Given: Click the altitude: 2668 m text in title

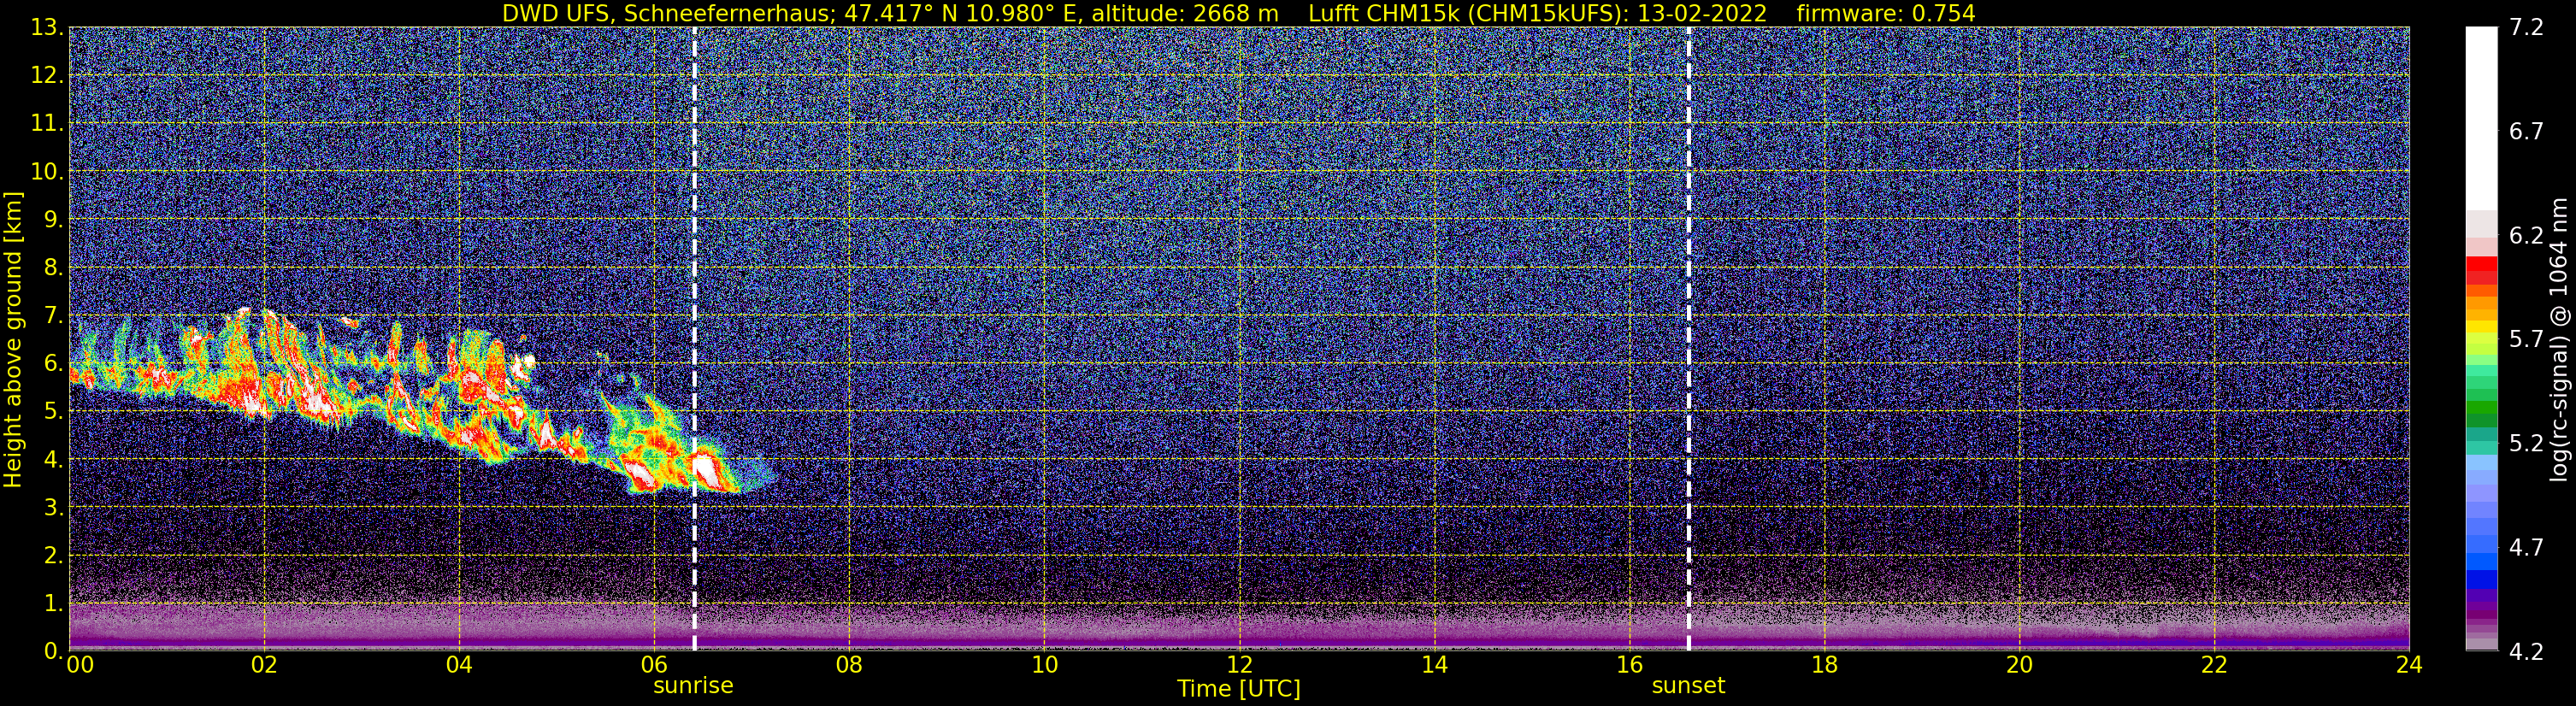Looking at the screenshot, I should click(1183, 13).
